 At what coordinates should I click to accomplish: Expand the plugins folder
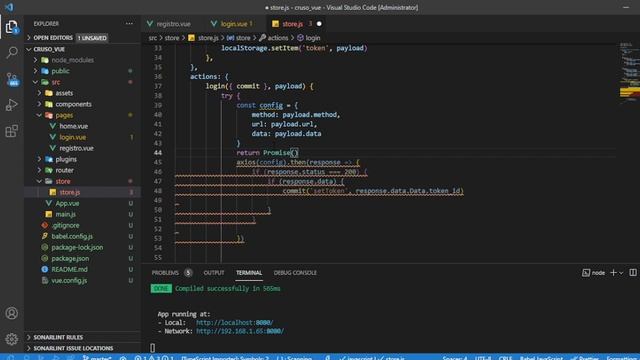[x=66, y=159]
